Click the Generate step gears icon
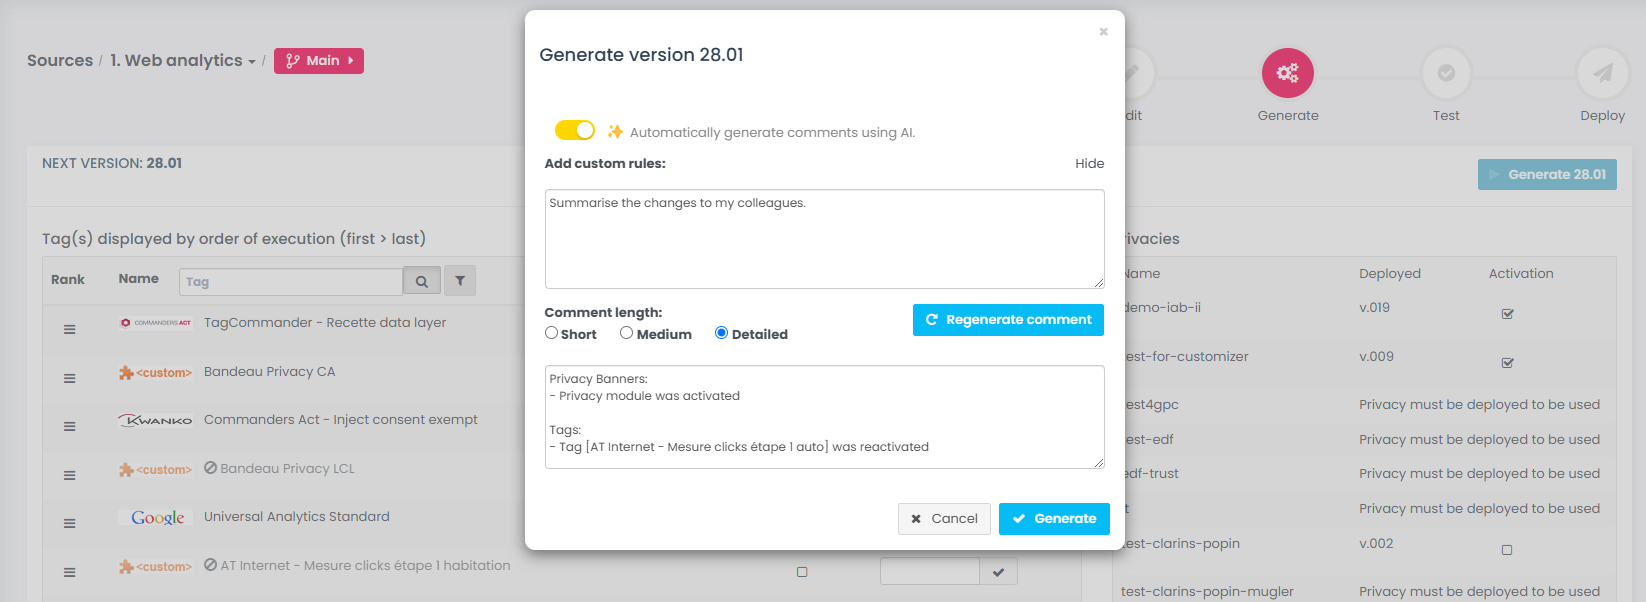The width and height of the screenshot is (1646, 602). tap(1287, 73)
